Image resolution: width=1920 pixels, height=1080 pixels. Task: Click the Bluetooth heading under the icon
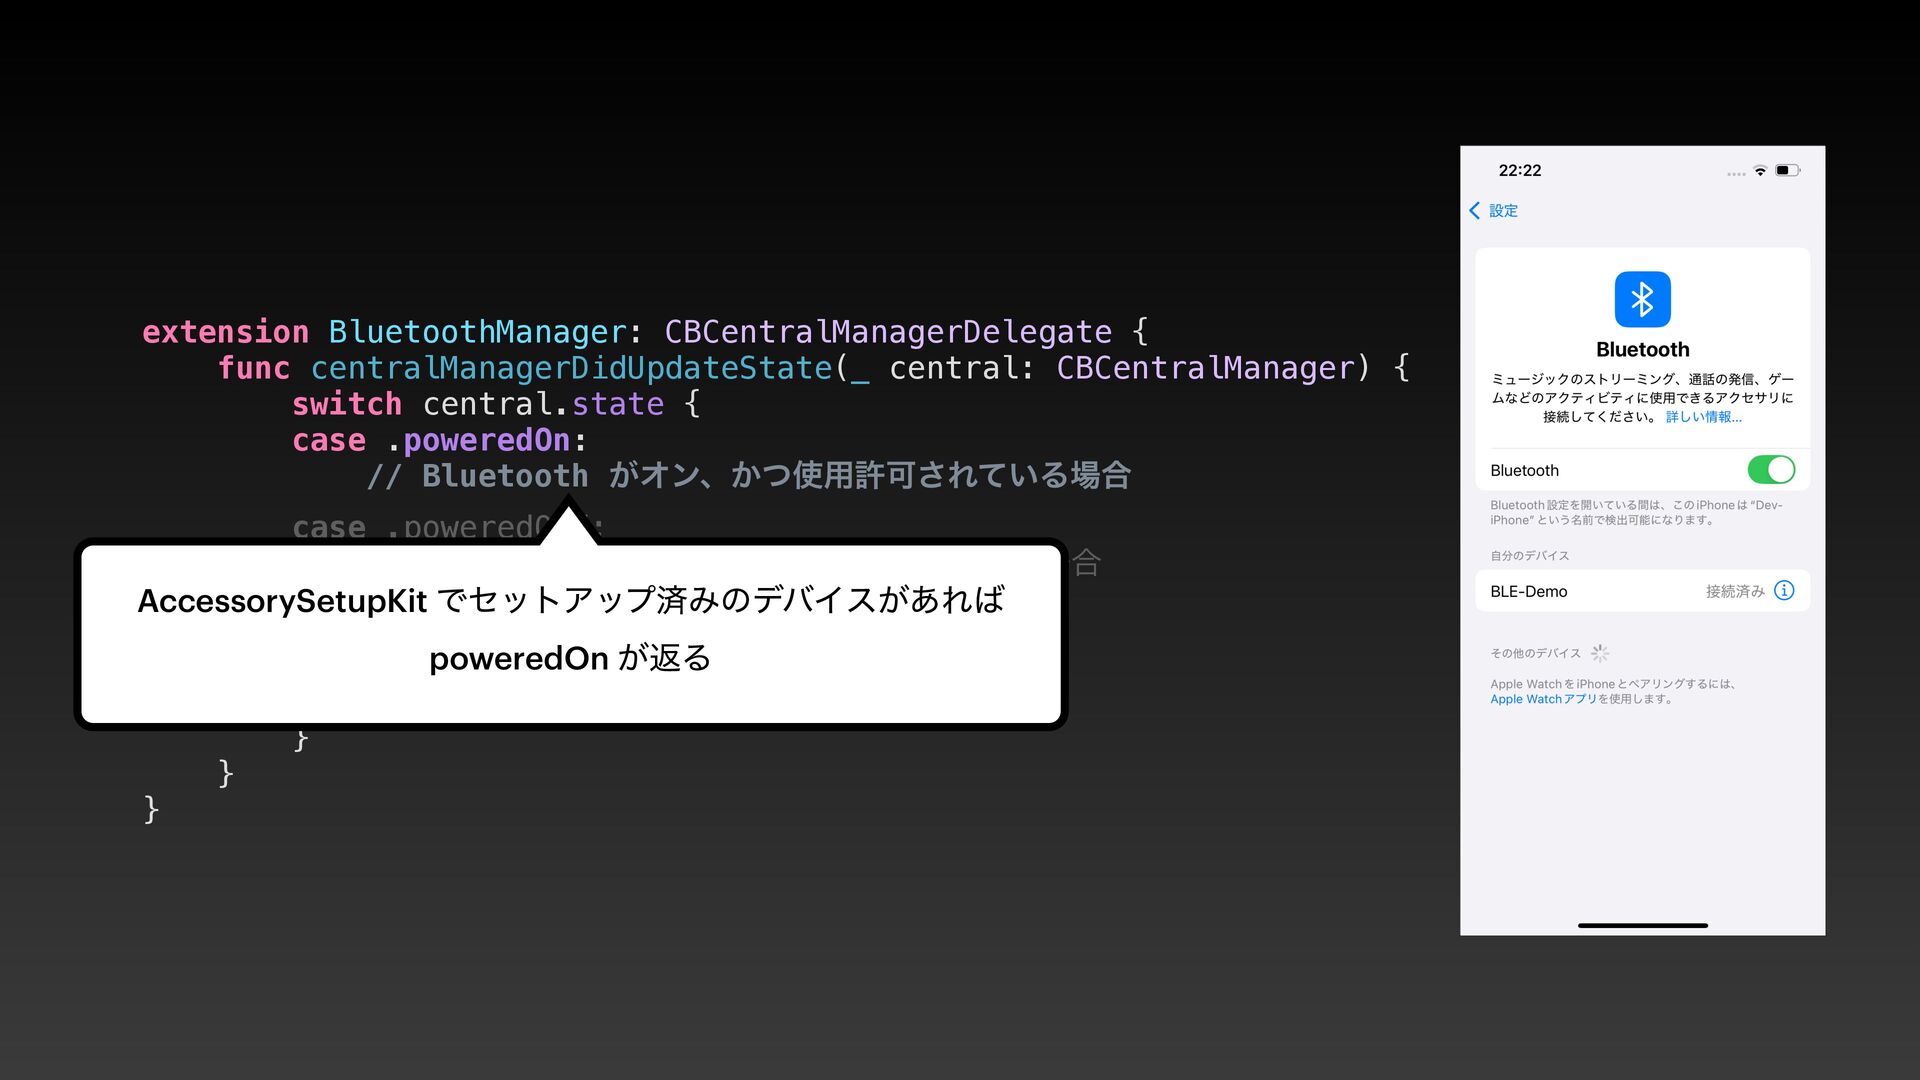tap(1642, 350)
